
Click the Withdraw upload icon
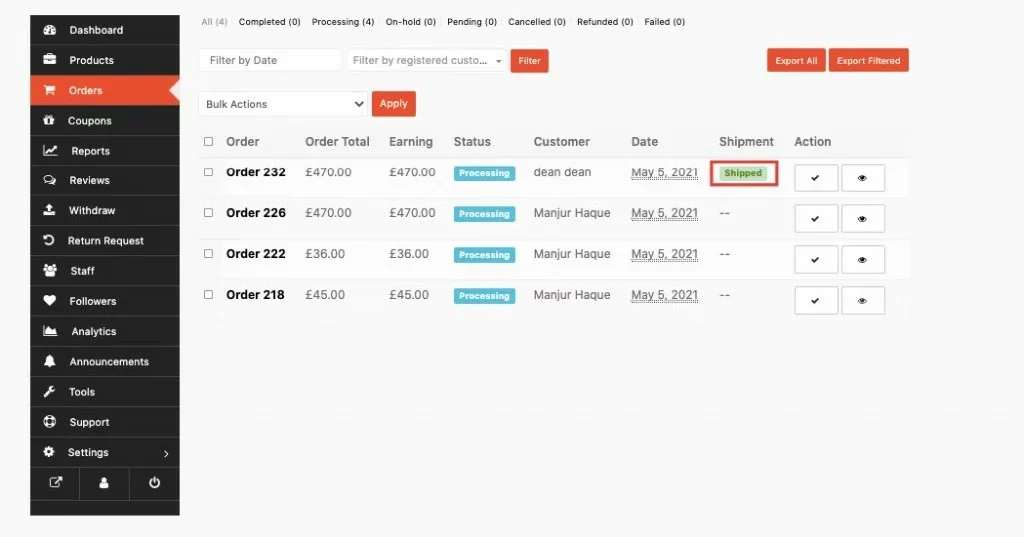[x=49, y=210]
